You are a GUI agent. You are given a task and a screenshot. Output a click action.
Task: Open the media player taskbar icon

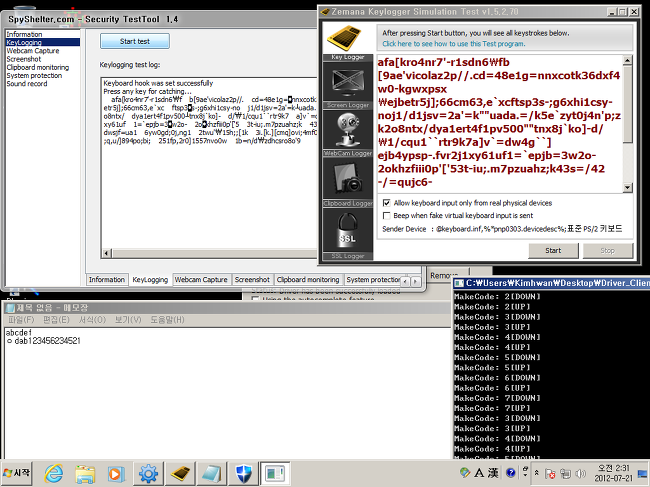point(116,473)
